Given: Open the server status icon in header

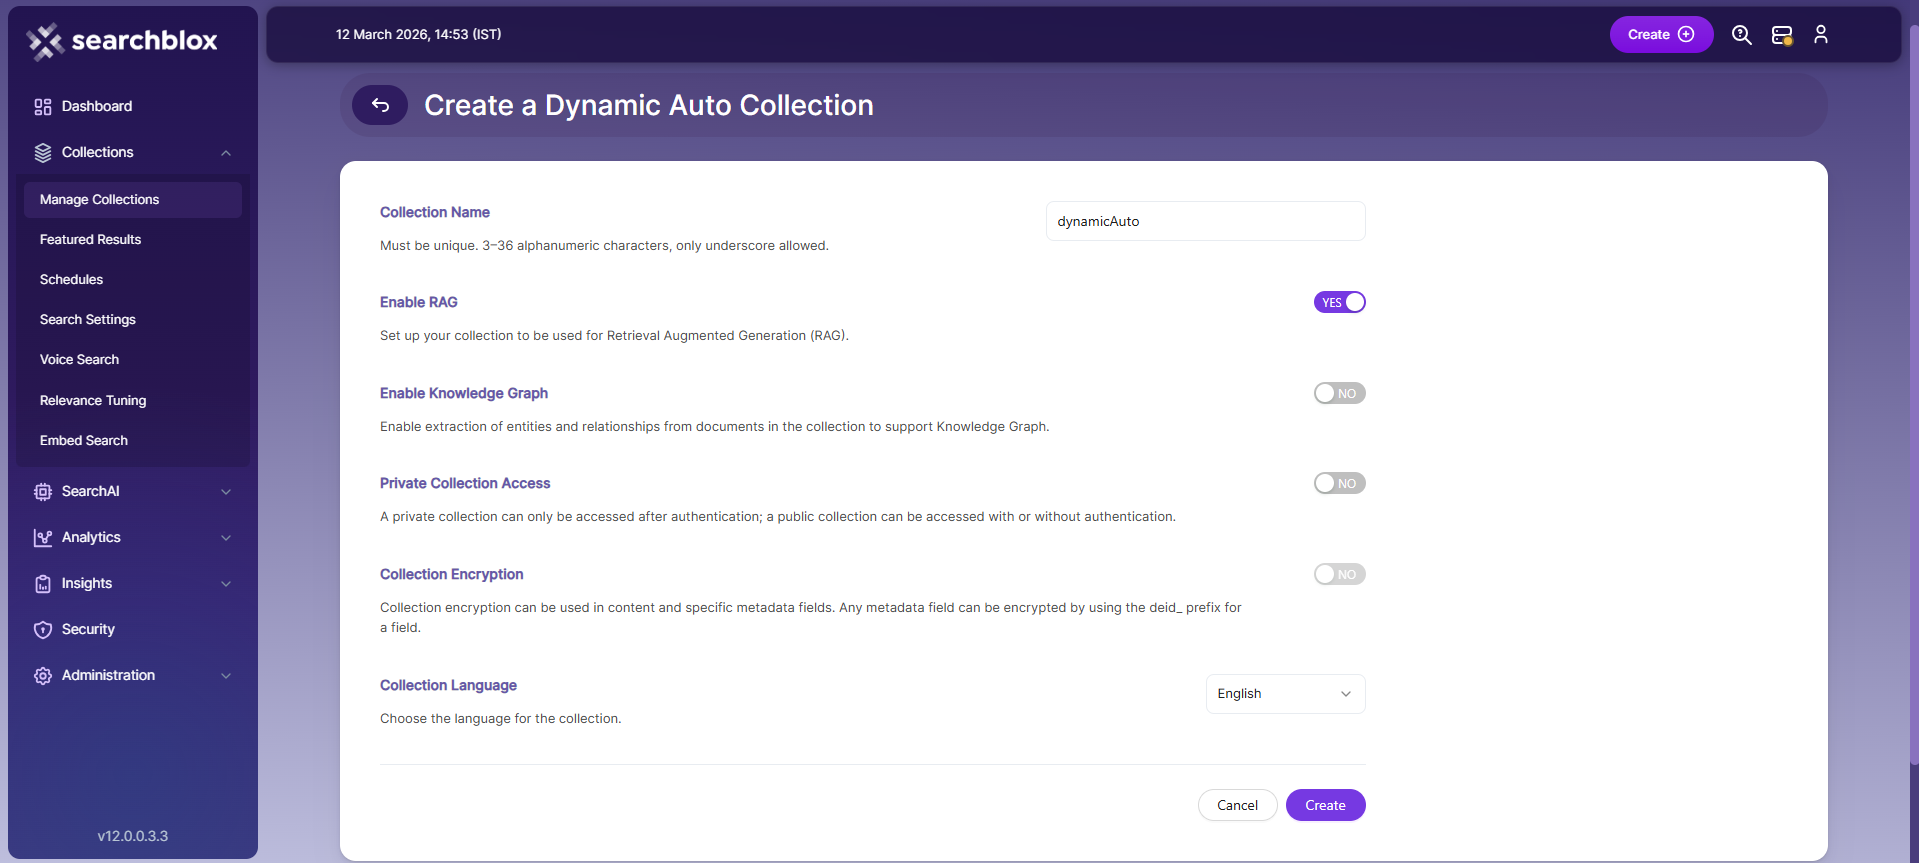Looking at the screenshot, I should pos(1782,35).
